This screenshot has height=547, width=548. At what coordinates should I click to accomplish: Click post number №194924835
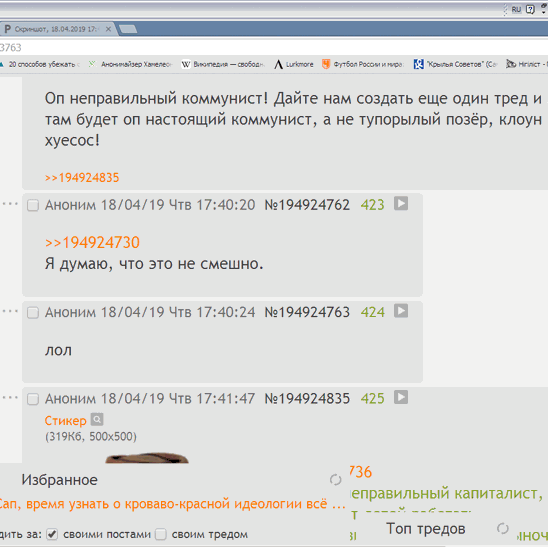pyautogui.click(x=307, y=398)
